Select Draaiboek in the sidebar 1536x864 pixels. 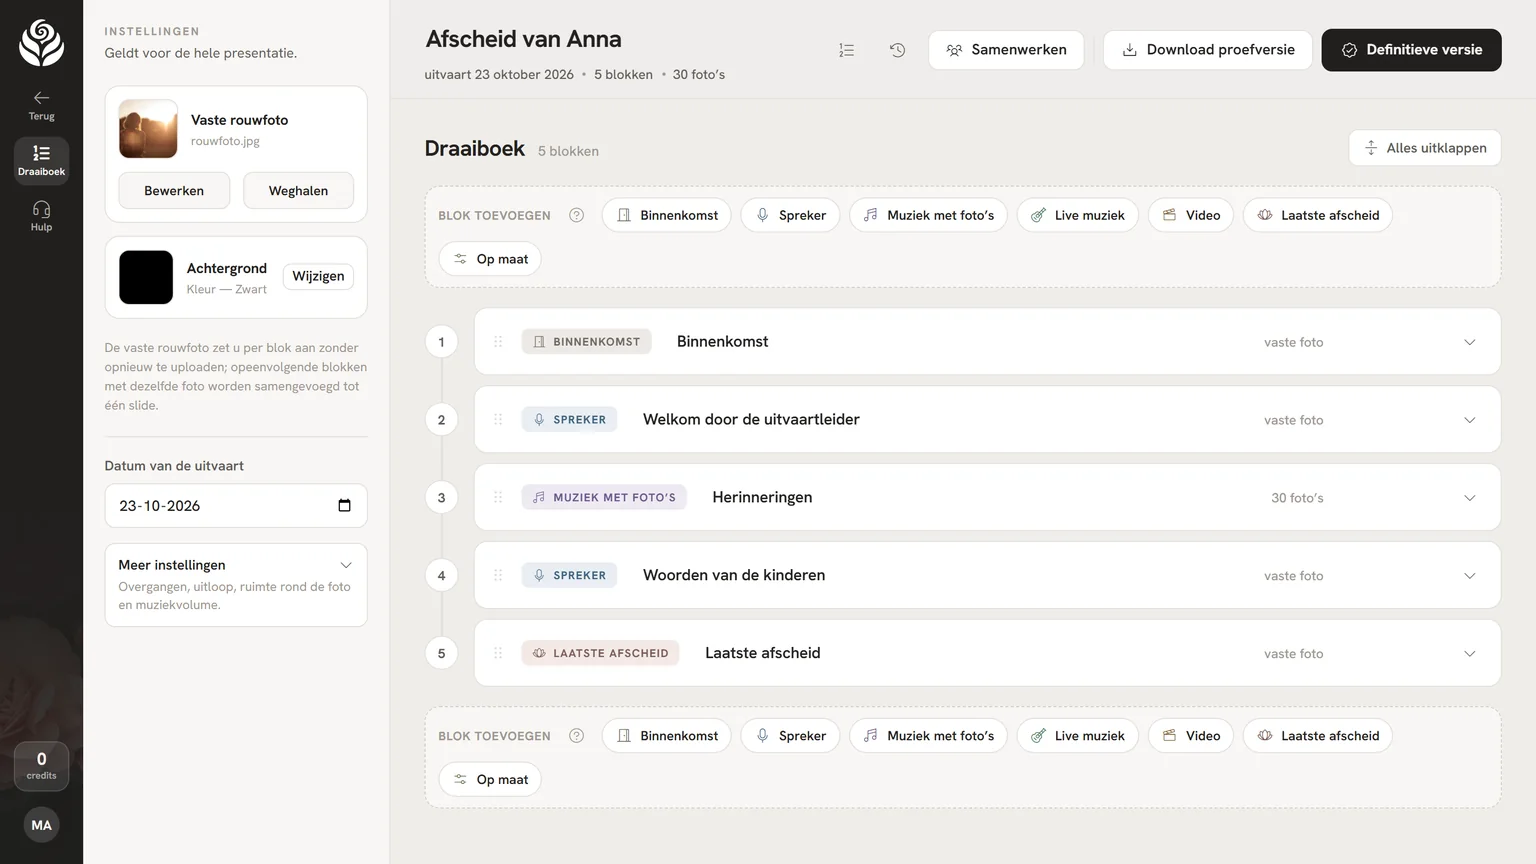click(41, 160)
